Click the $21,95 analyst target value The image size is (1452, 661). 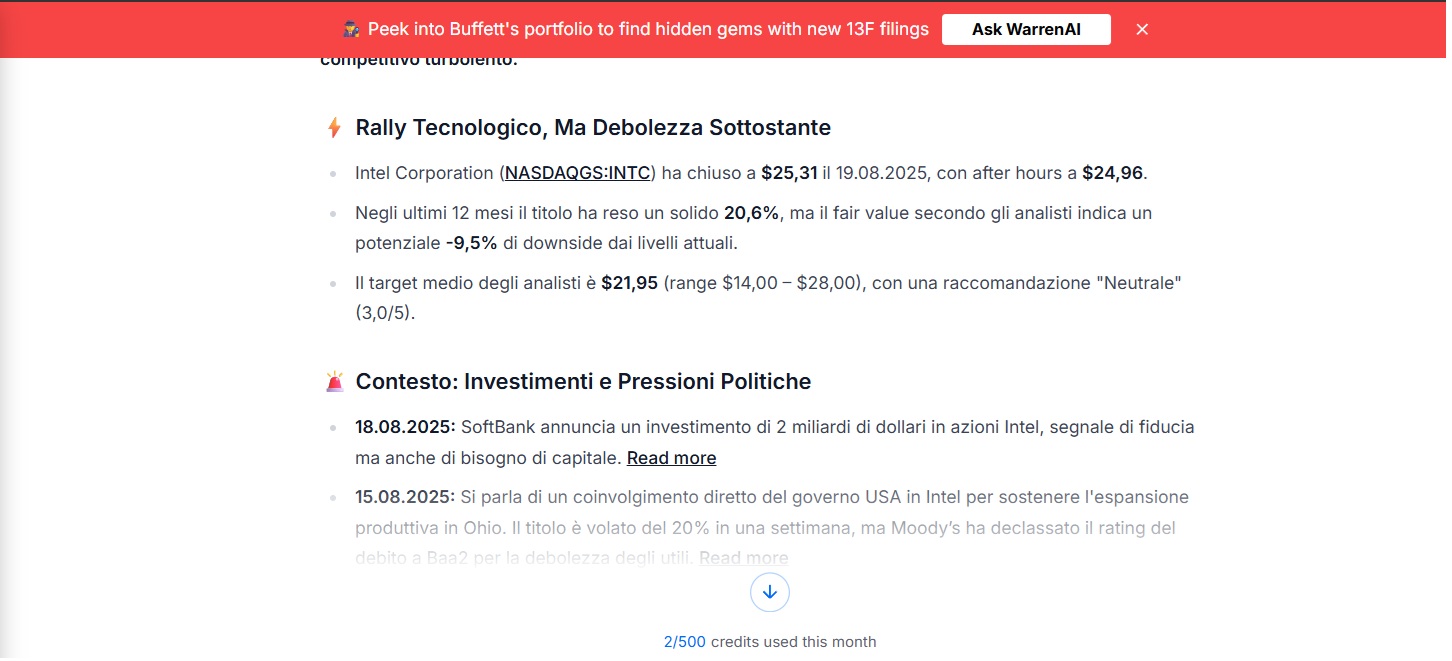pos(629,283)
